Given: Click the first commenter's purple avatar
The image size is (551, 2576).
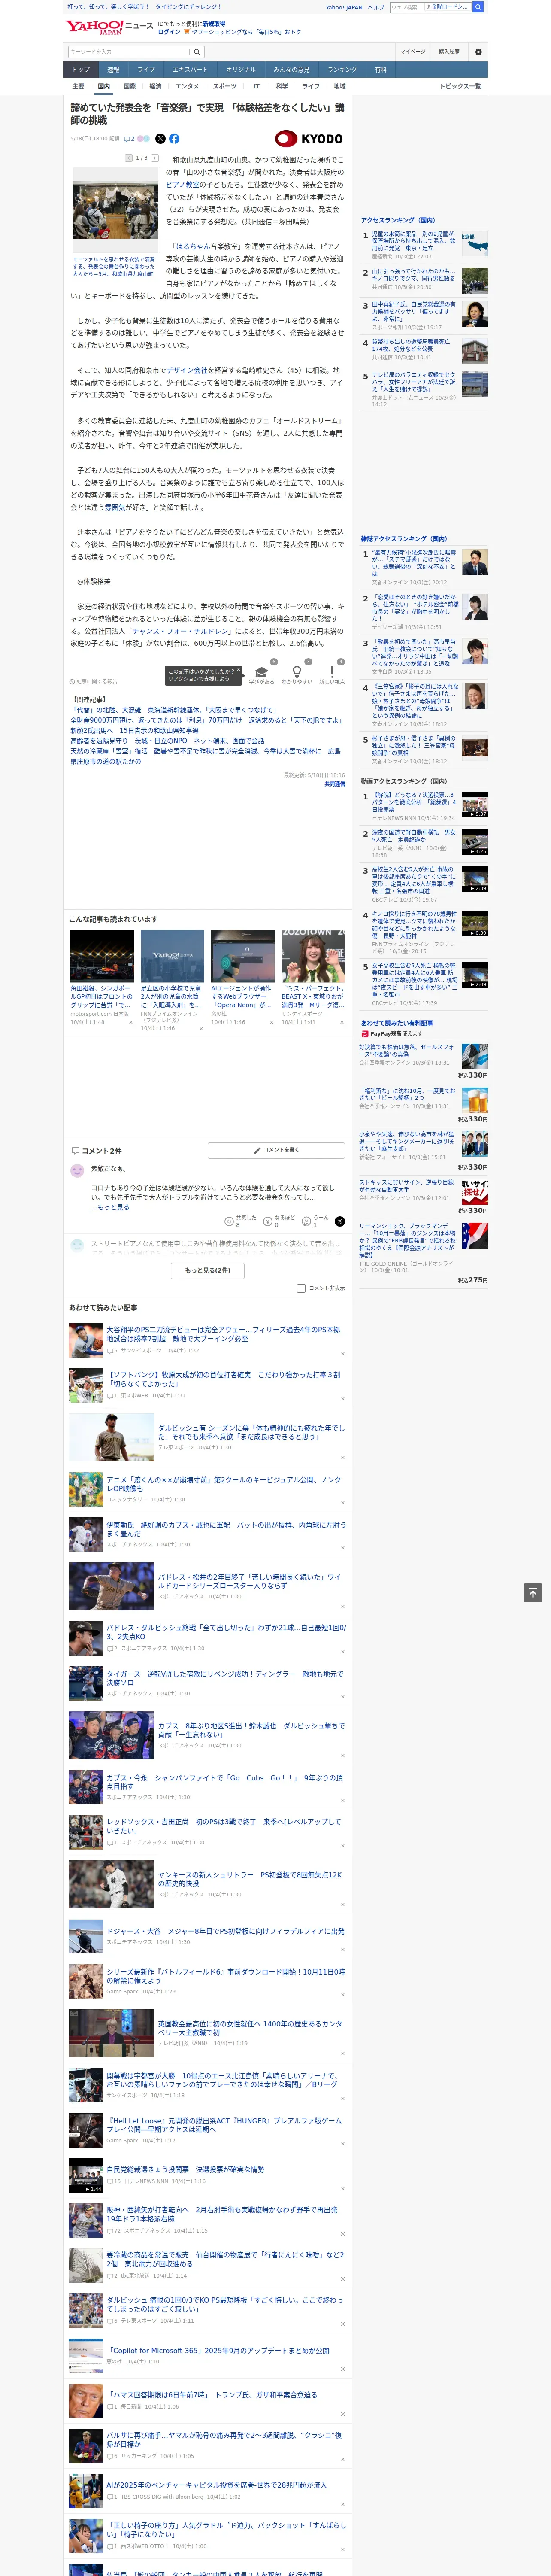Looking at the screenshot, I should (77, 1170).
